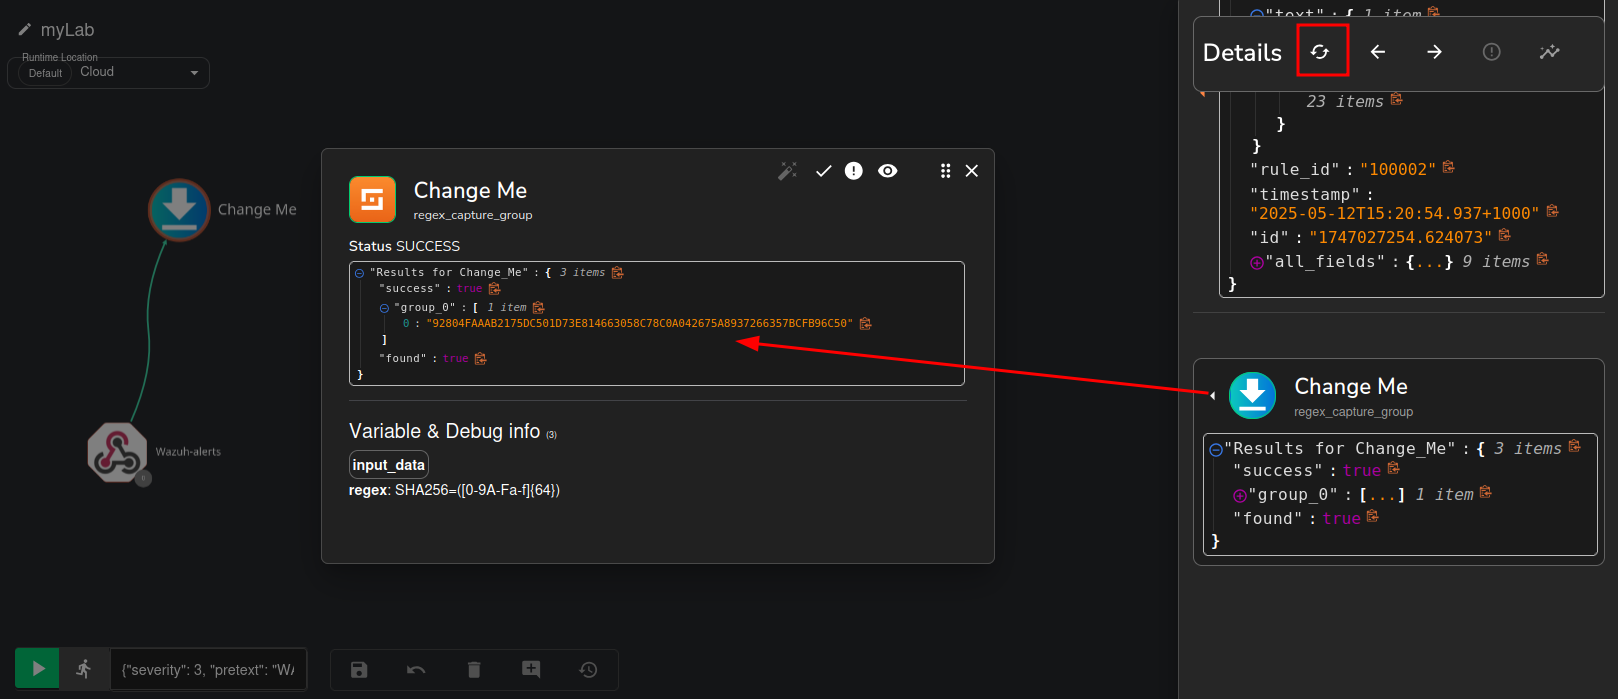Click Status SUCCESS label in dialog
This screenshot has height=699, width=1618.
(x=404, y=246)
